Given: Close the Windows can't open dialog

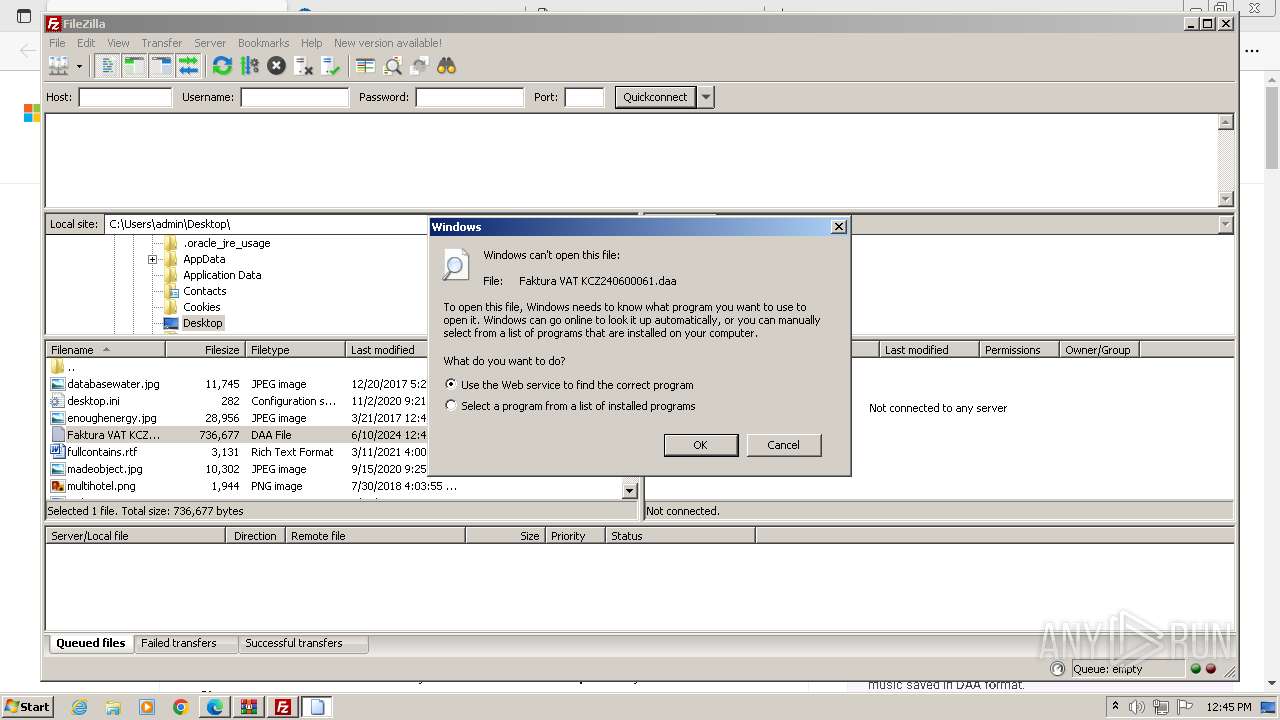Looking at the screenshot, I should pos(838,227).
